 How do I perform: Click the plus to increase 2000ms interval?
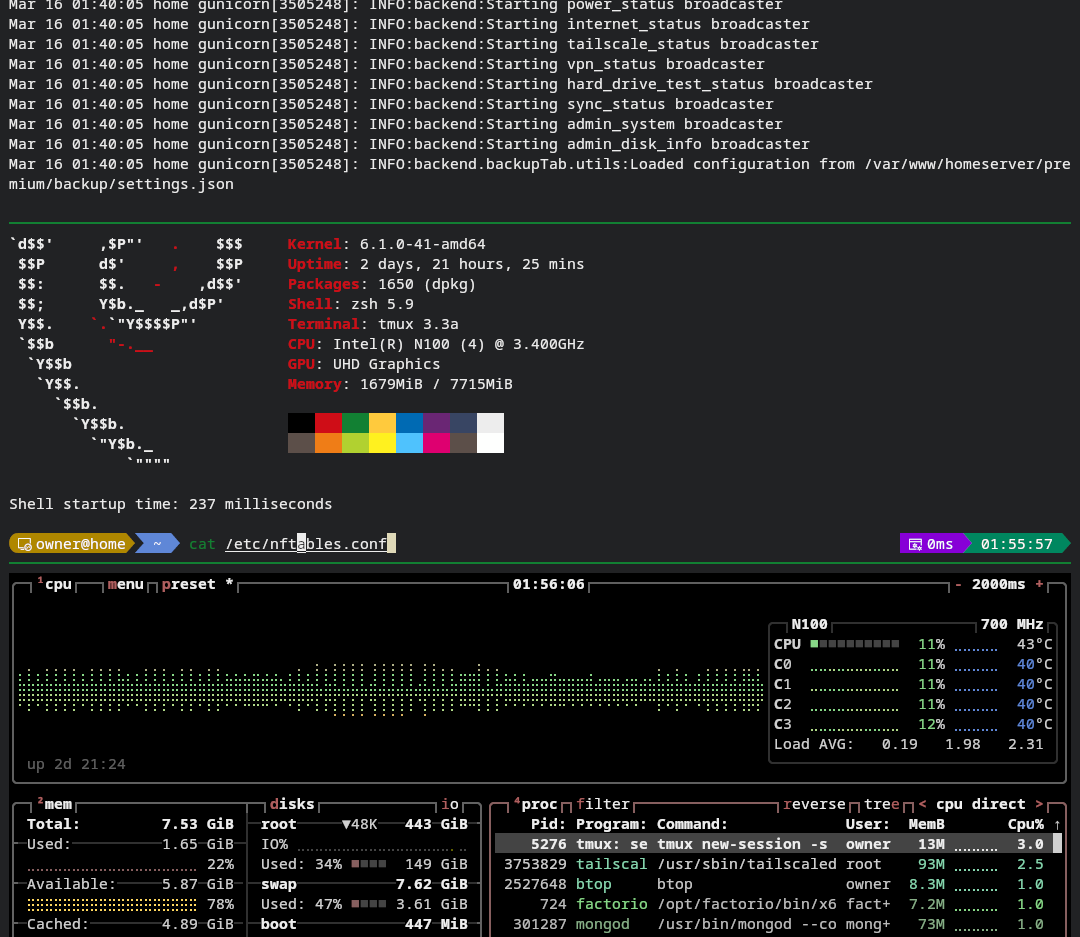1039,584
